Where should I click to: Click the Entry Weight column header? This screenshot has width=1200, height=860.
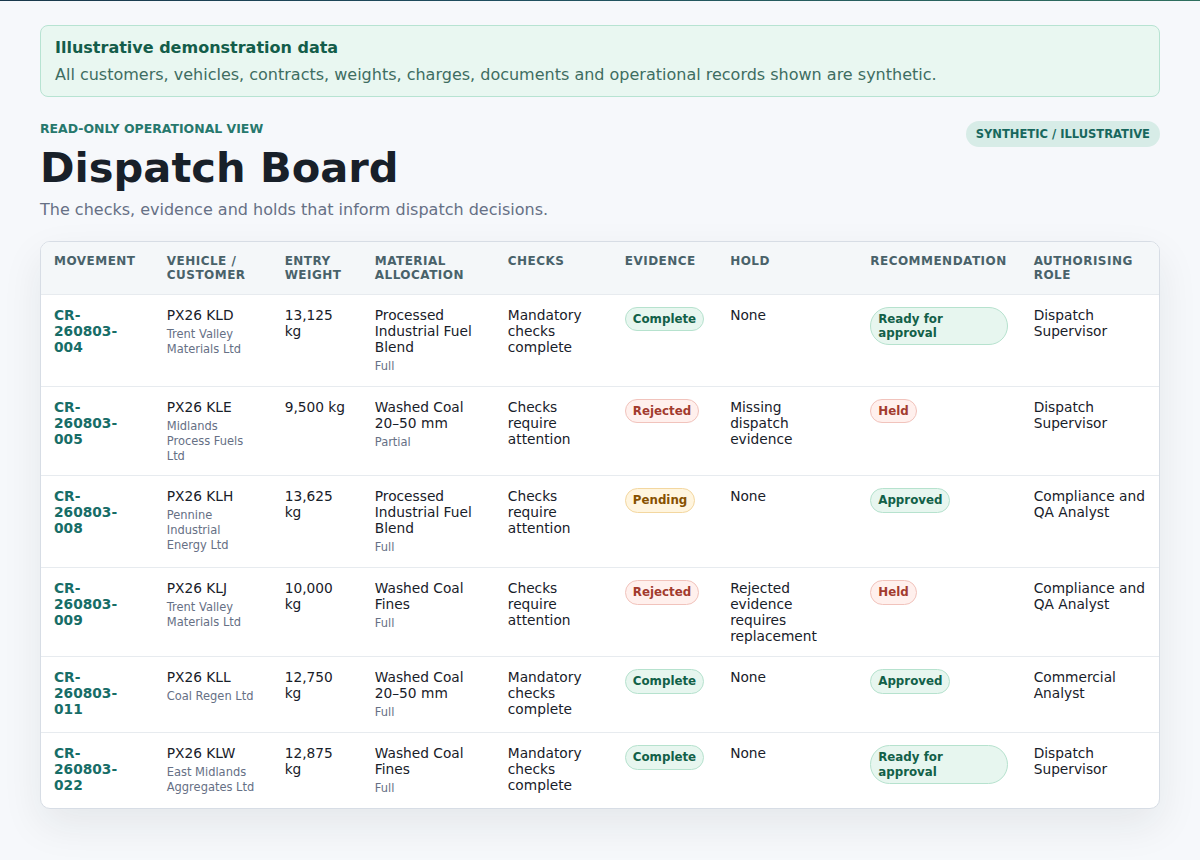pyautogui.click(x=313, y=268)
